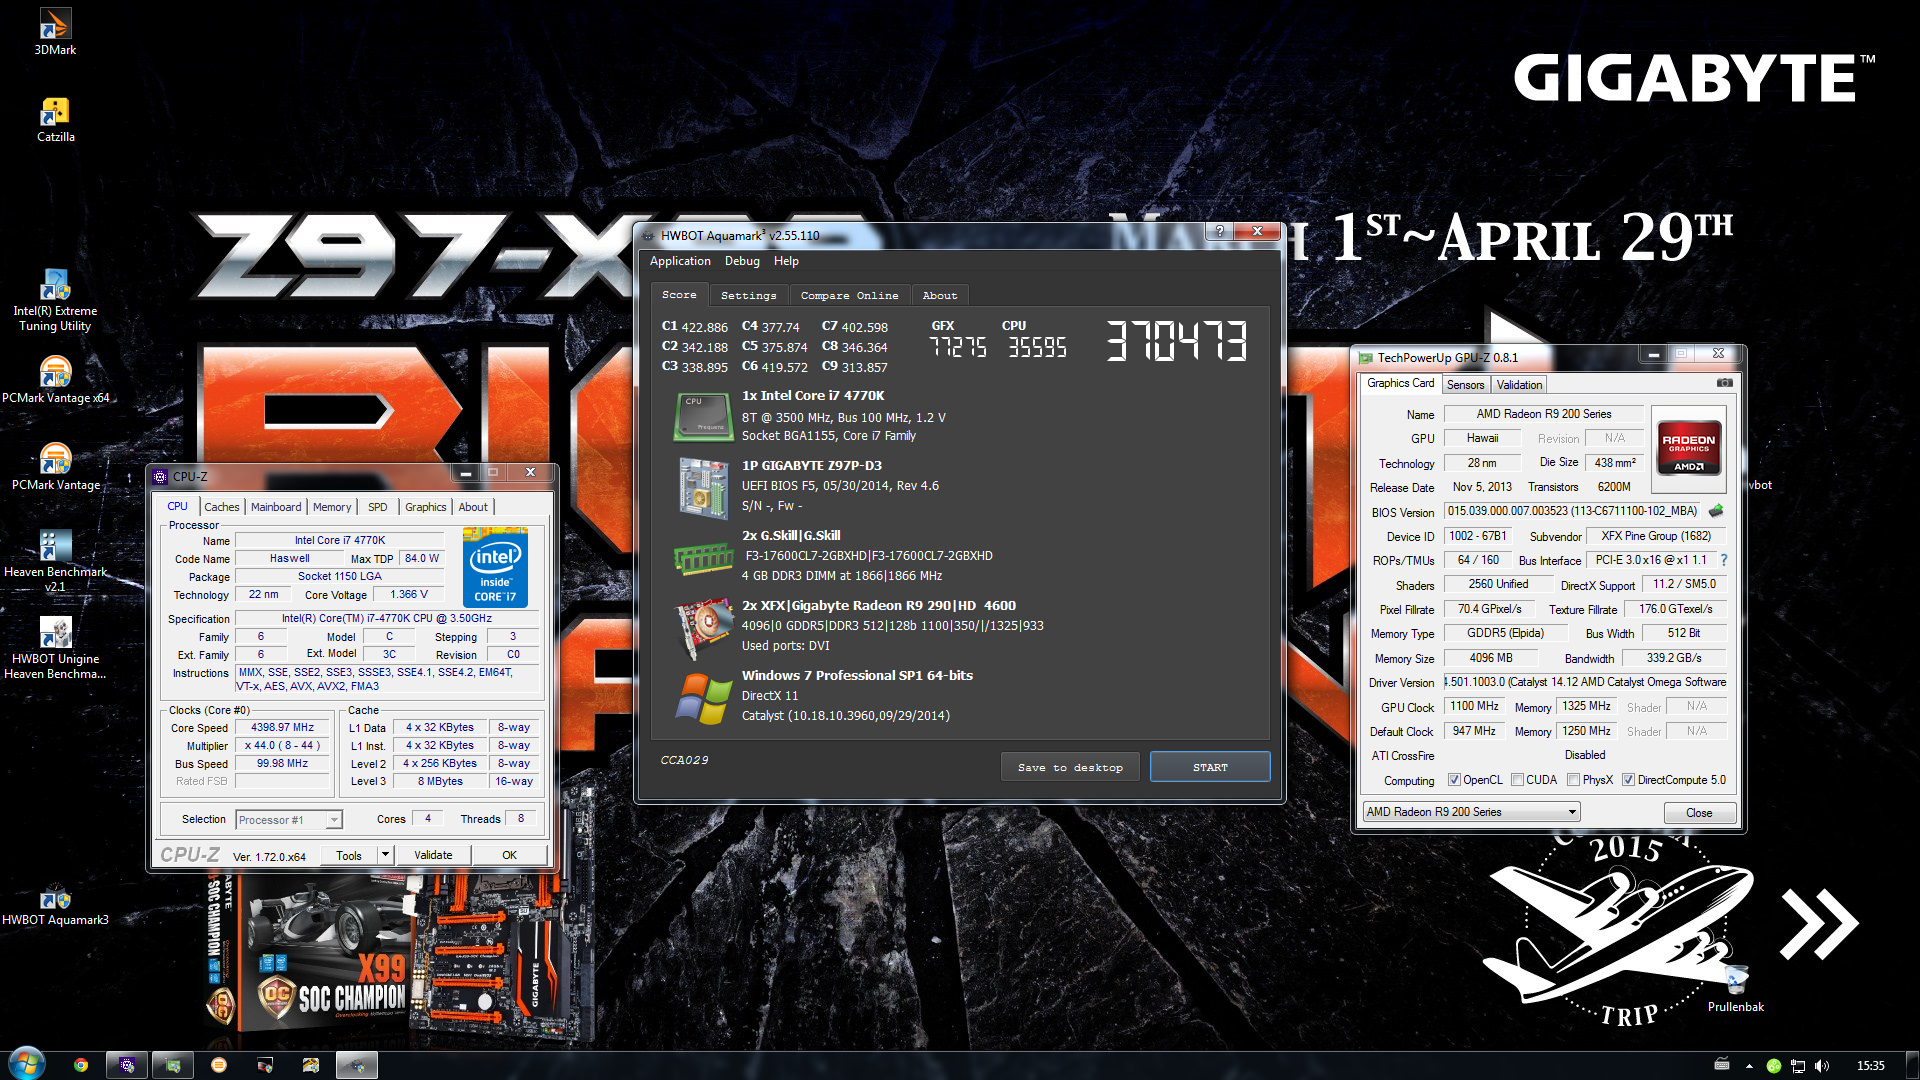This screenshot has height=1080, width=1920.
Task: Click the GPU-Z screenshot camera icon
Action: click(x=1725, y=383)
